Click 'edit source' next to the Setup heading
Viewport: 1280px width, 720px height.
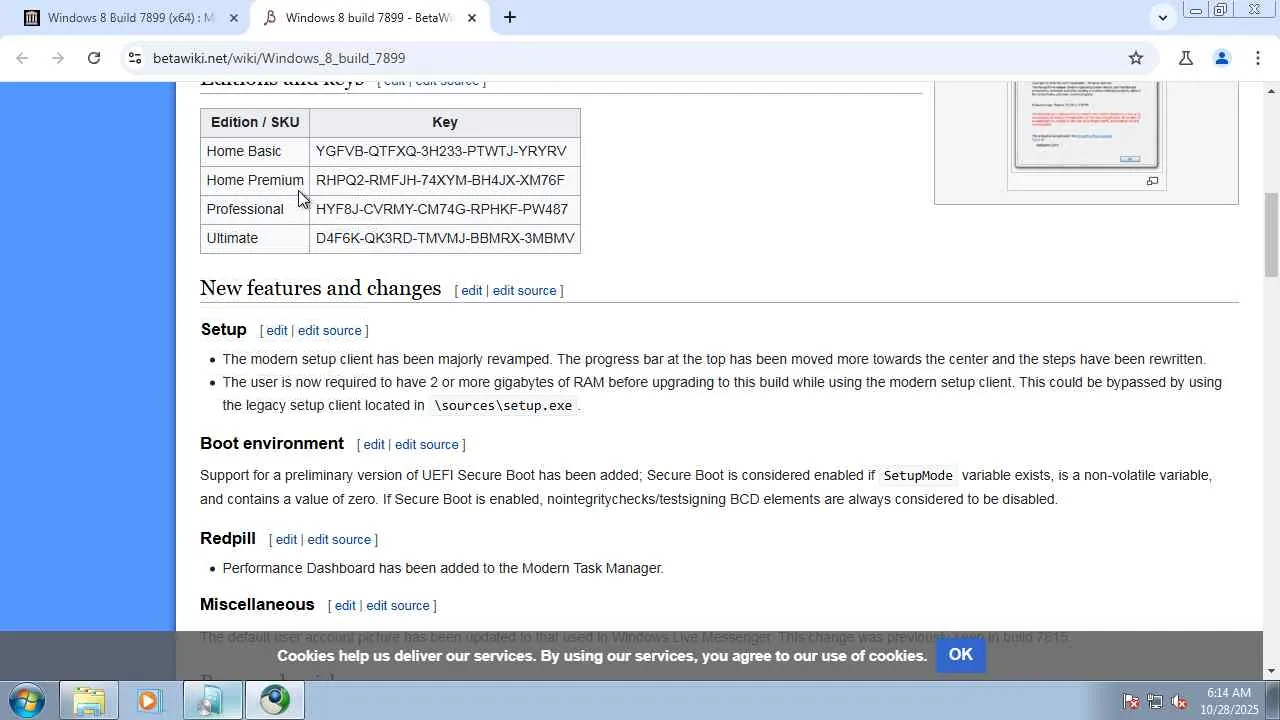[x=330, y=331]
